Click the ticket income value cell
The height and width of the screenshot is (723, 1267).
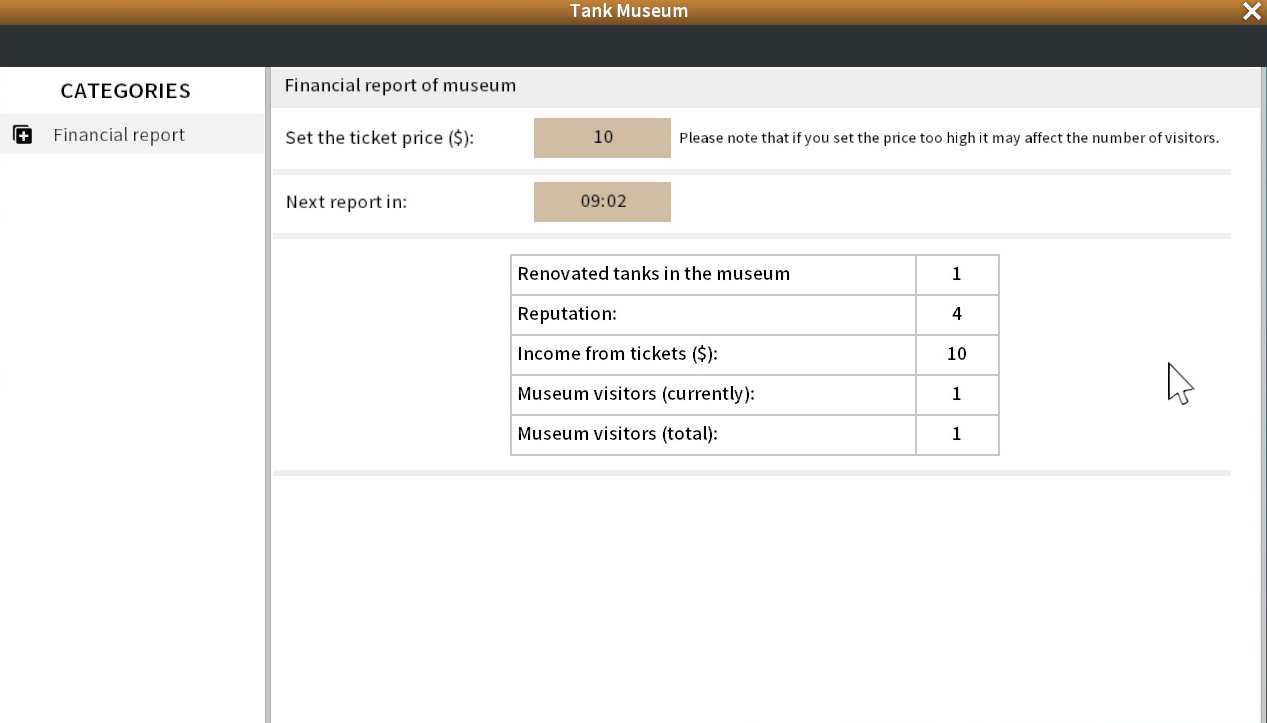click(x=957, y=354)
